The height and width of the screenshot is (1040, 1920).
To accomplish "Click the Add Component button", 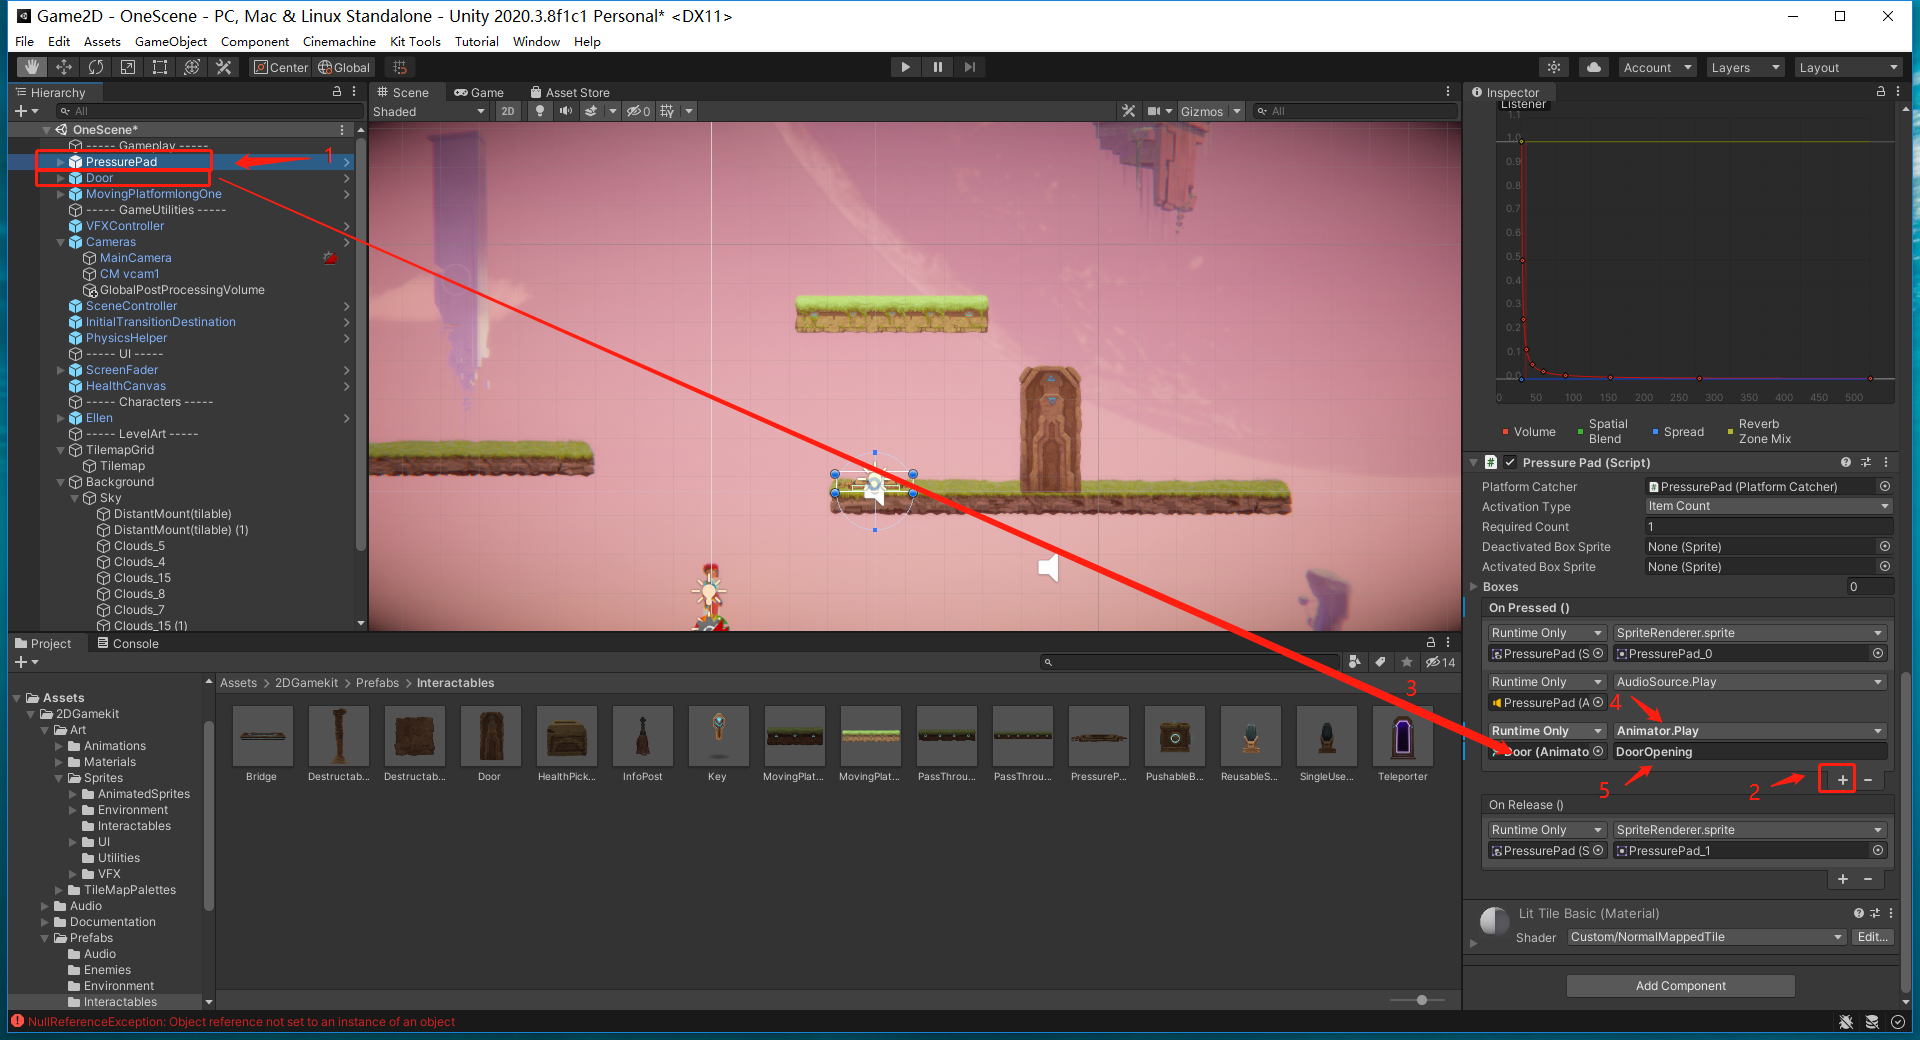I will 1680,985.
